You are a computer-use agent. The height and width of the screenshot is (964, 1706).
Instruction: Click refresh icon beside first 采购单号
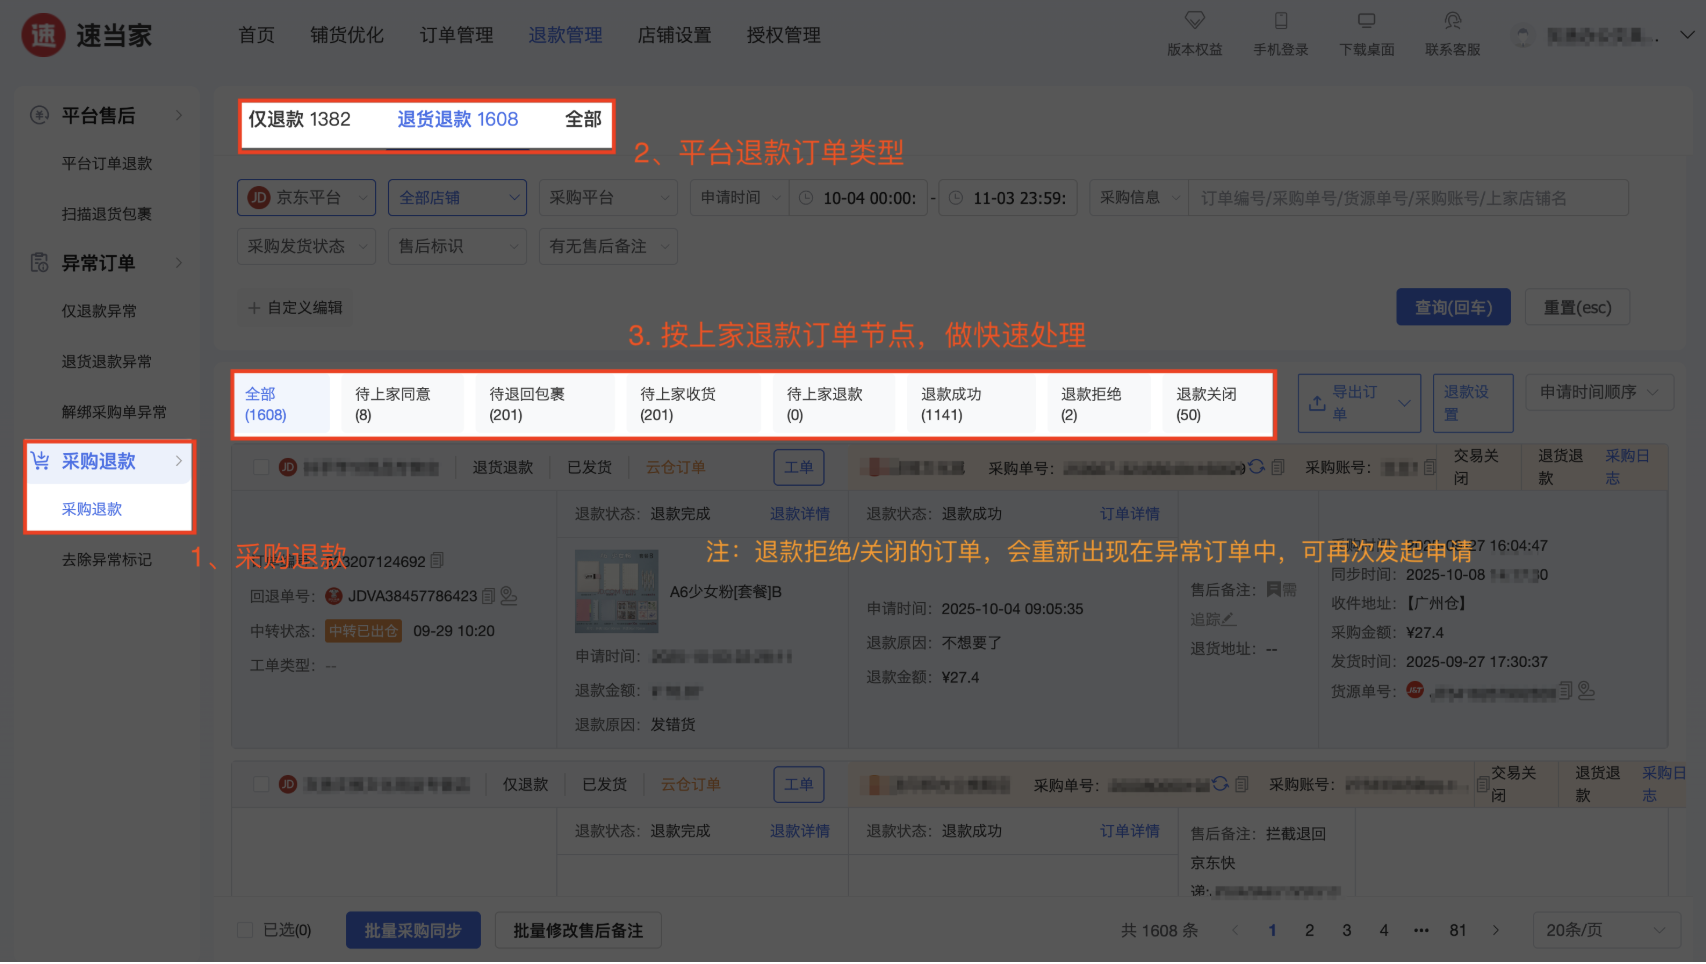tap(1256, 467)
